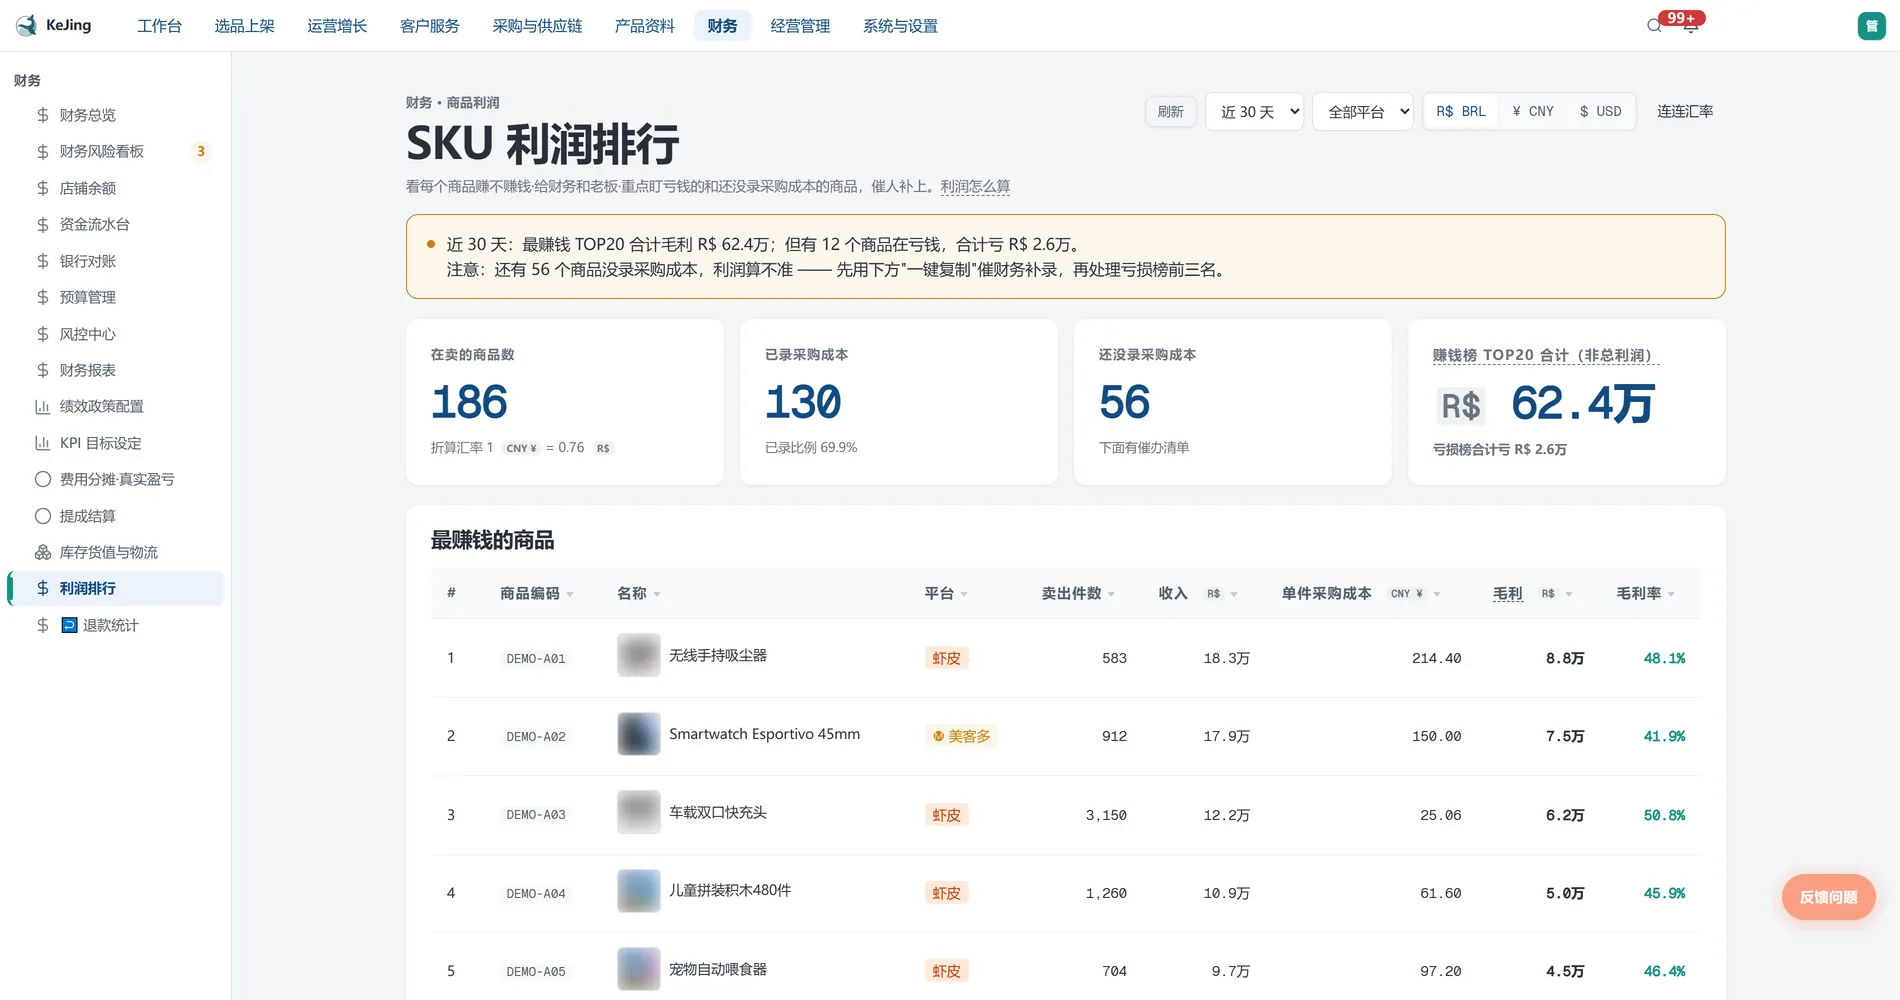Click dollar icon beside 预算管理
Image resolution: width=1900 pixels, height=1000 pixels.
click(x=43, y=297)
